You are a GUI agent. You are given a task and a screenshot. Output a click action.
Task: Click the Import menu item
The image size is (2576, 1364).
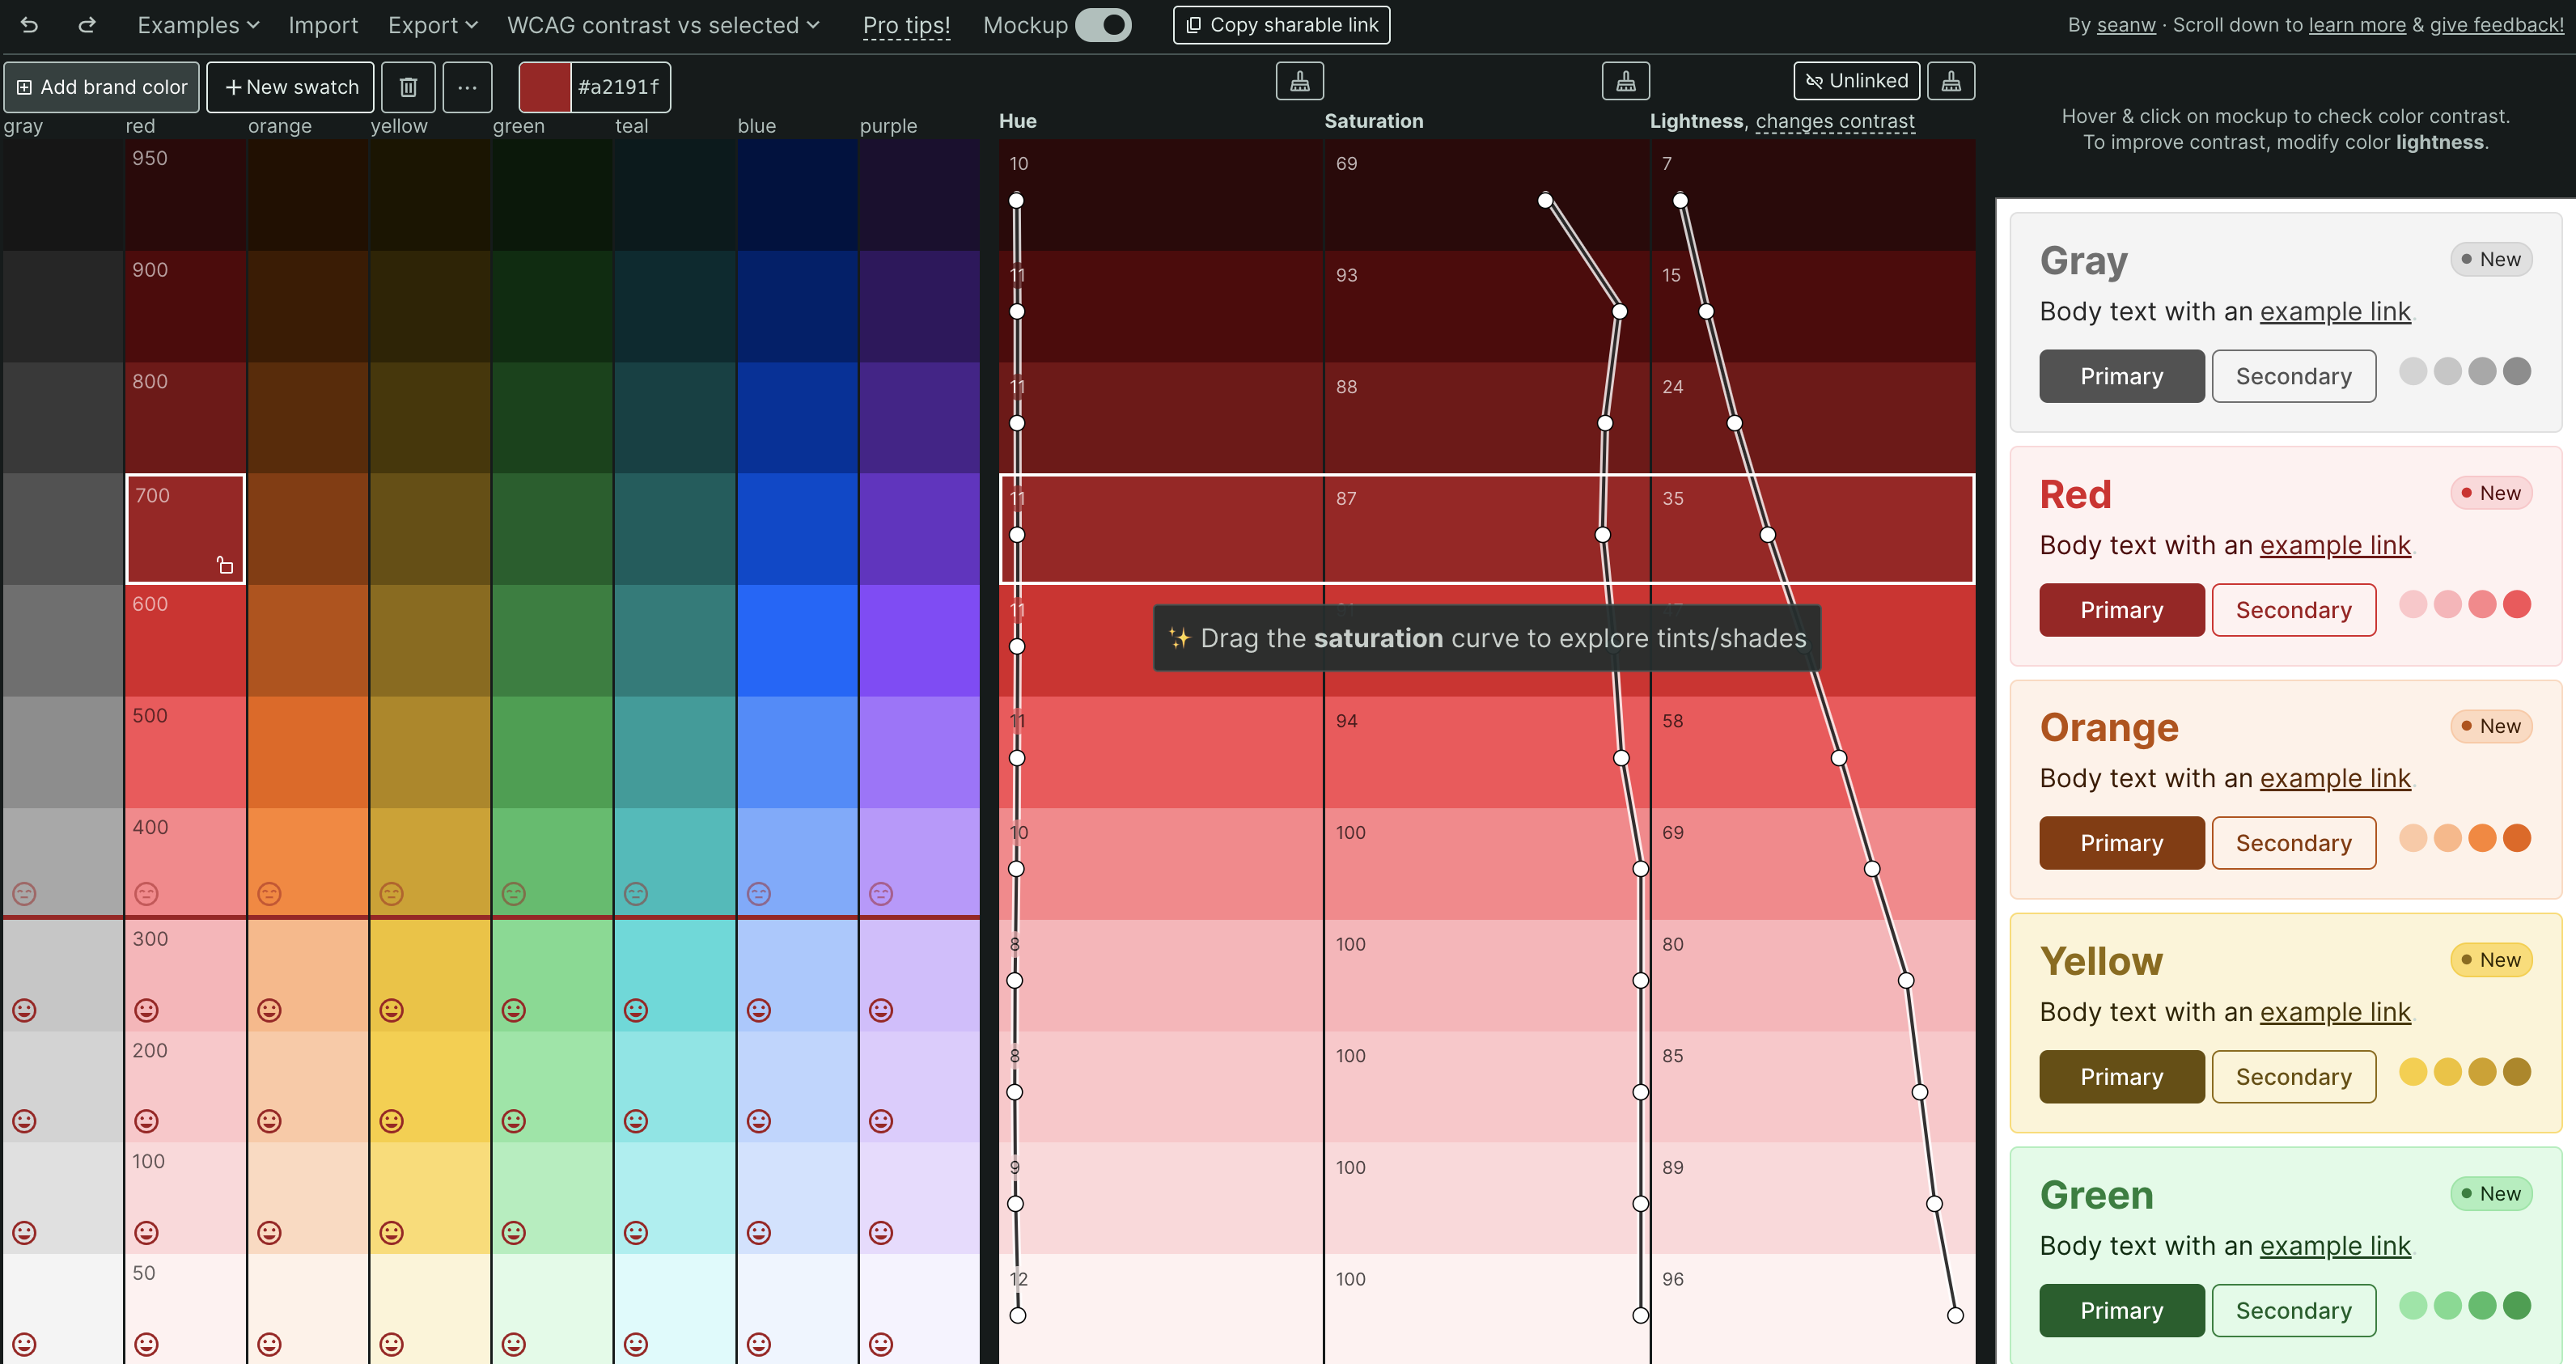[323, 25]
